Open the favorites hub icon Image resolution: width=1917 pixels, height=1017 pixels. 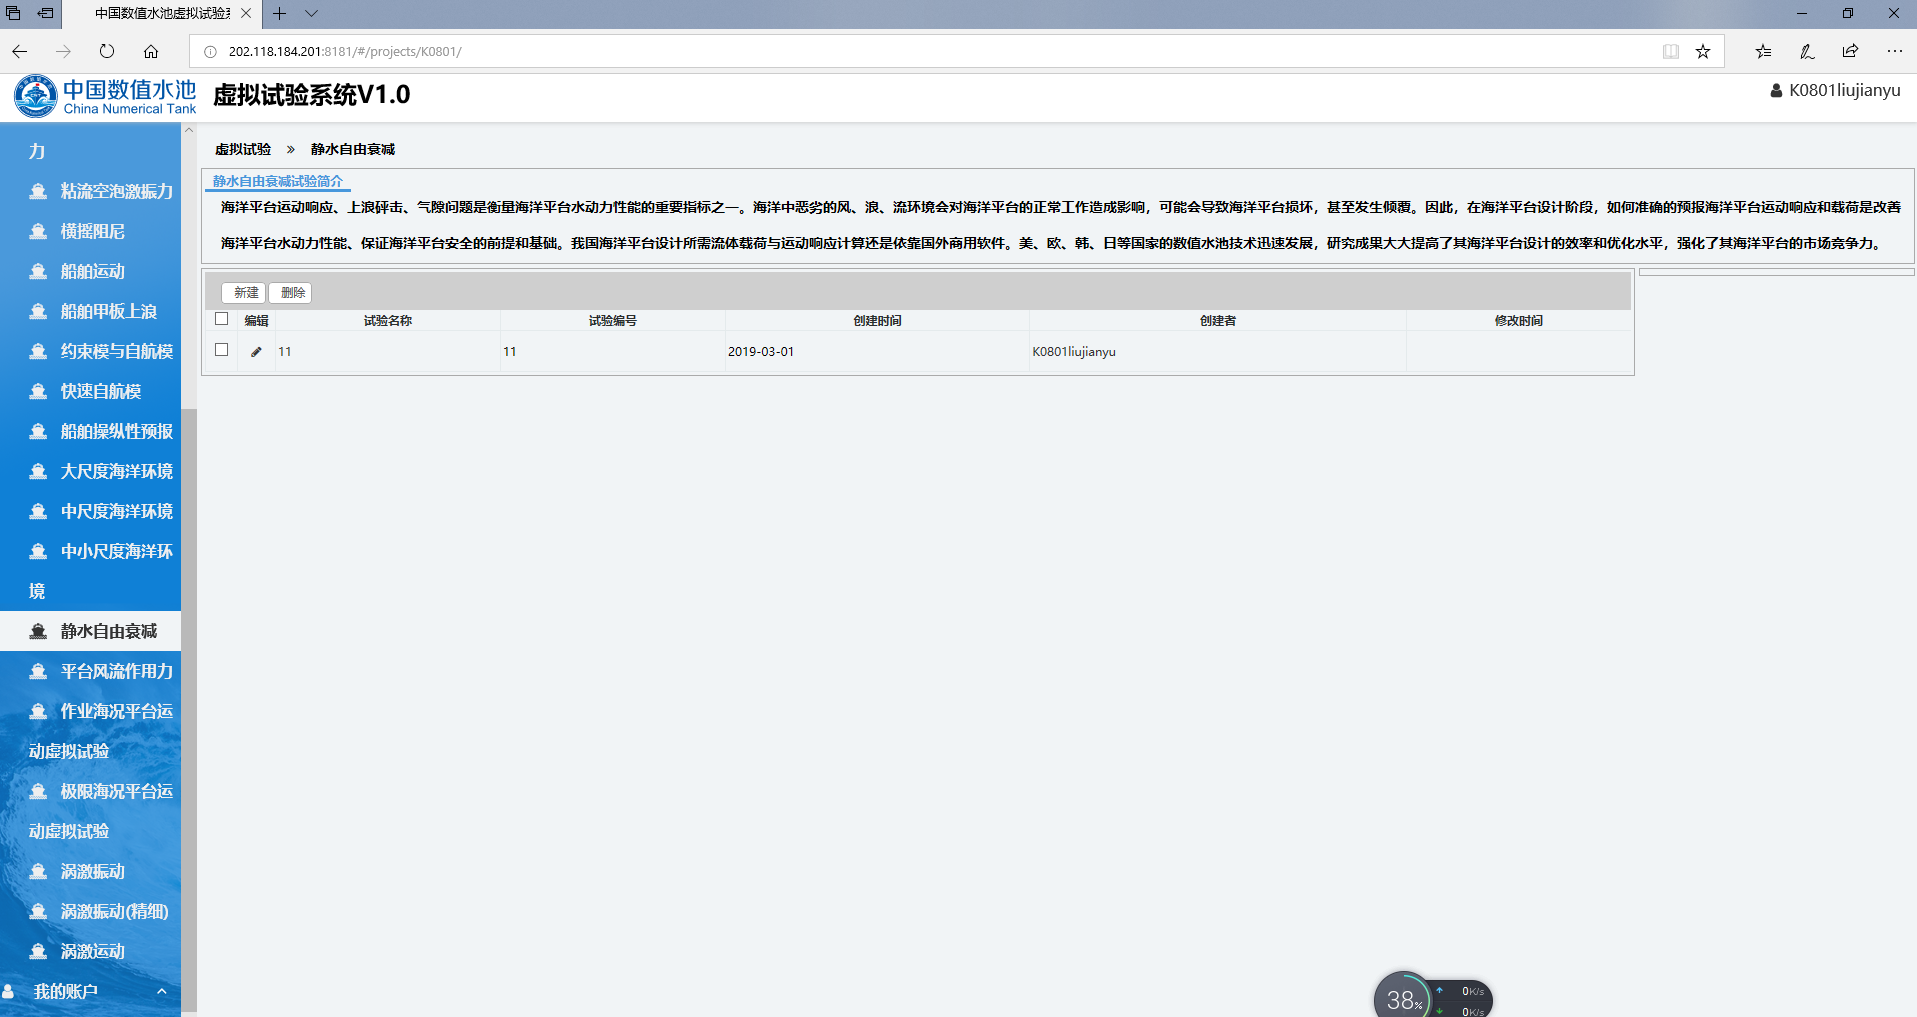pyautogui.click(x=1763, y=51)
